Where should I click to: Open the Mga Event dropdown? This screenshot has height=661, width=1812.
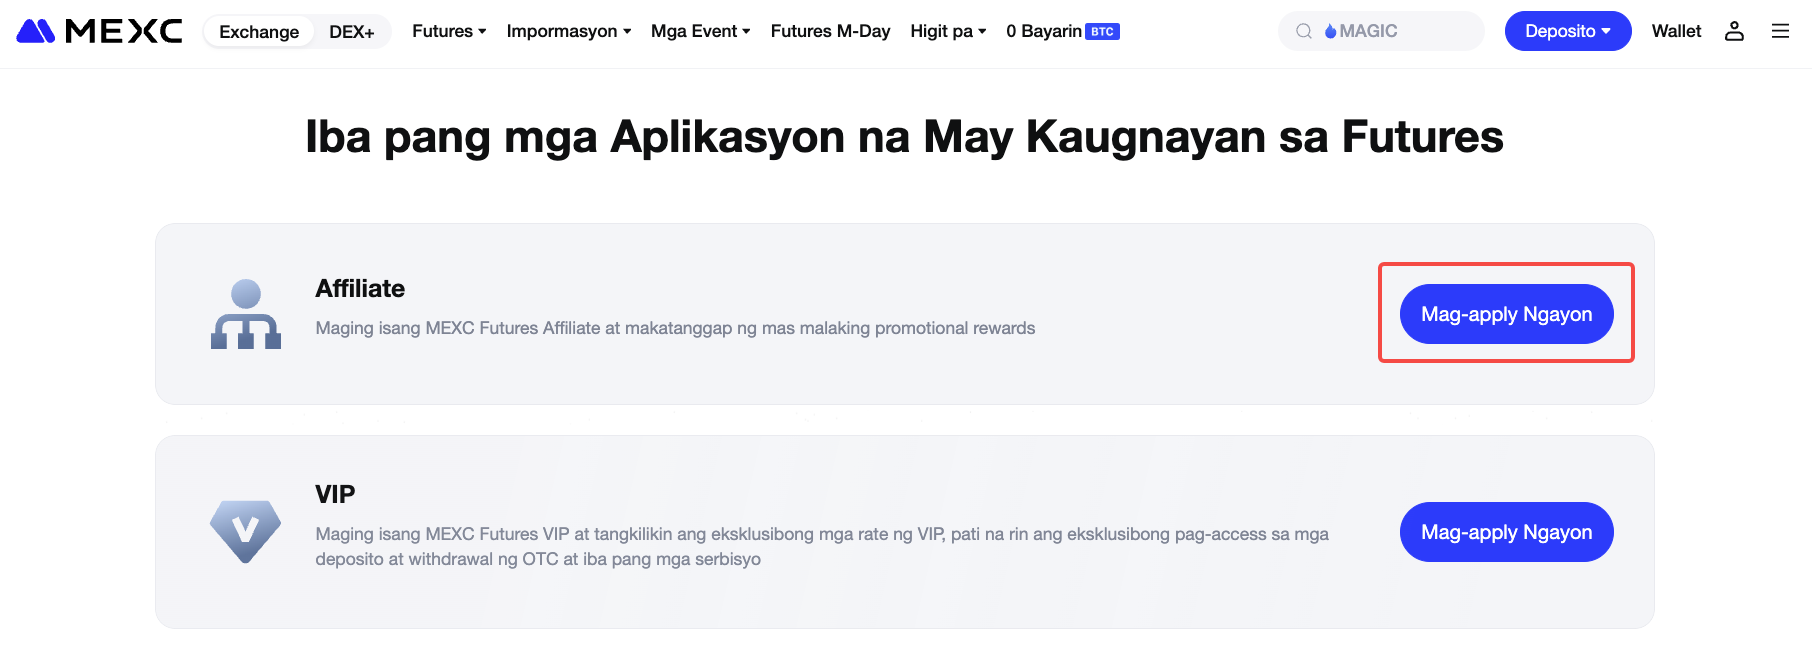tap(700, 31)
